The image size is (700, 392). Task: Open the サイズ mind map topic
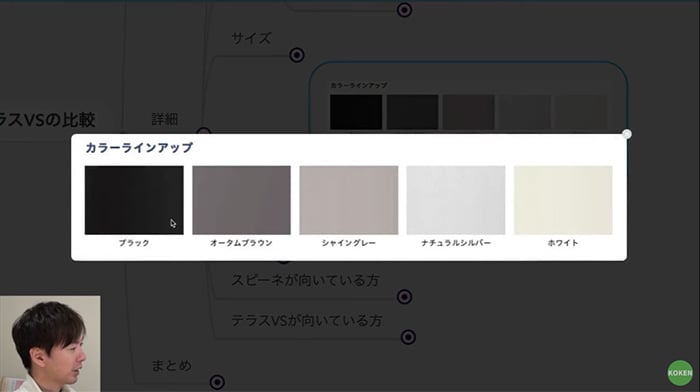pos(251,38)
